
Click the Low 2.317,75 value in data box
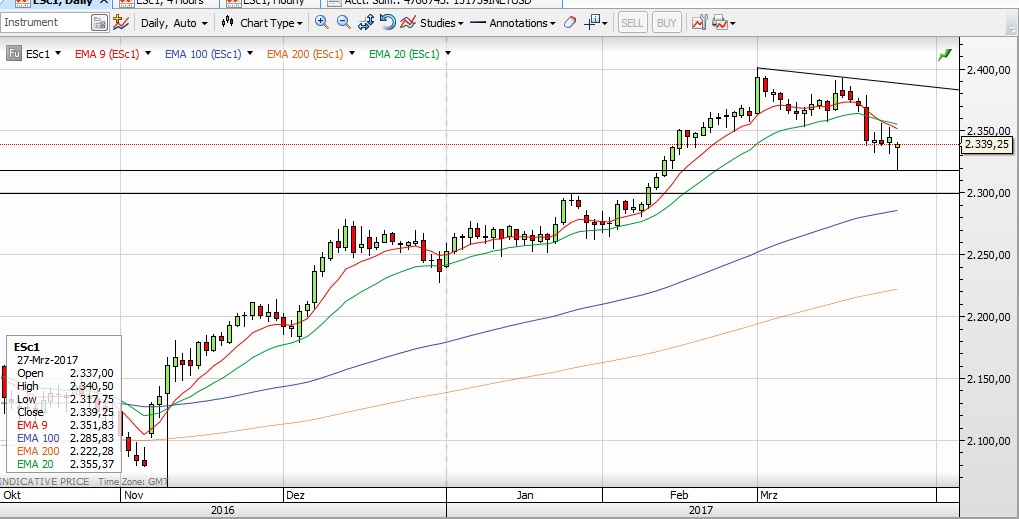tap(92, 399)
